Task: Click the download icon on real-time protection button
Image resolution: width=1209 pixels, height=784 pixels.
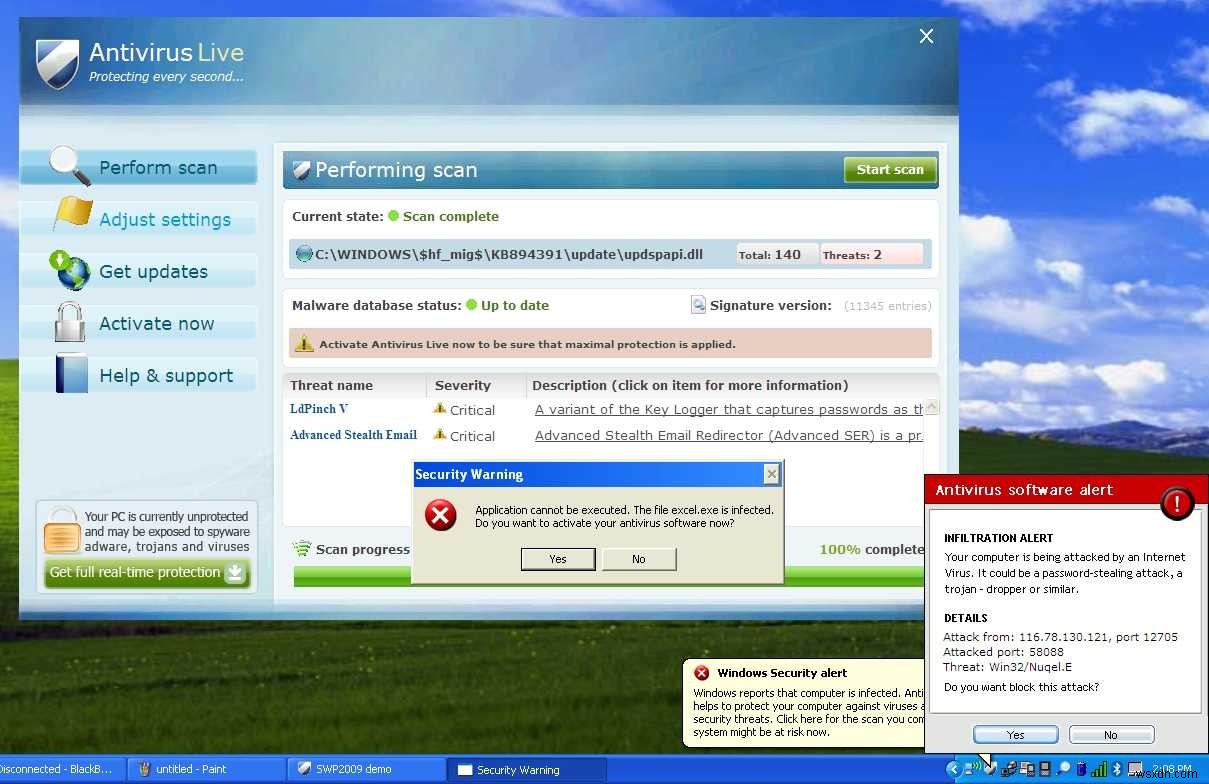Action: (x=234, y=573)
